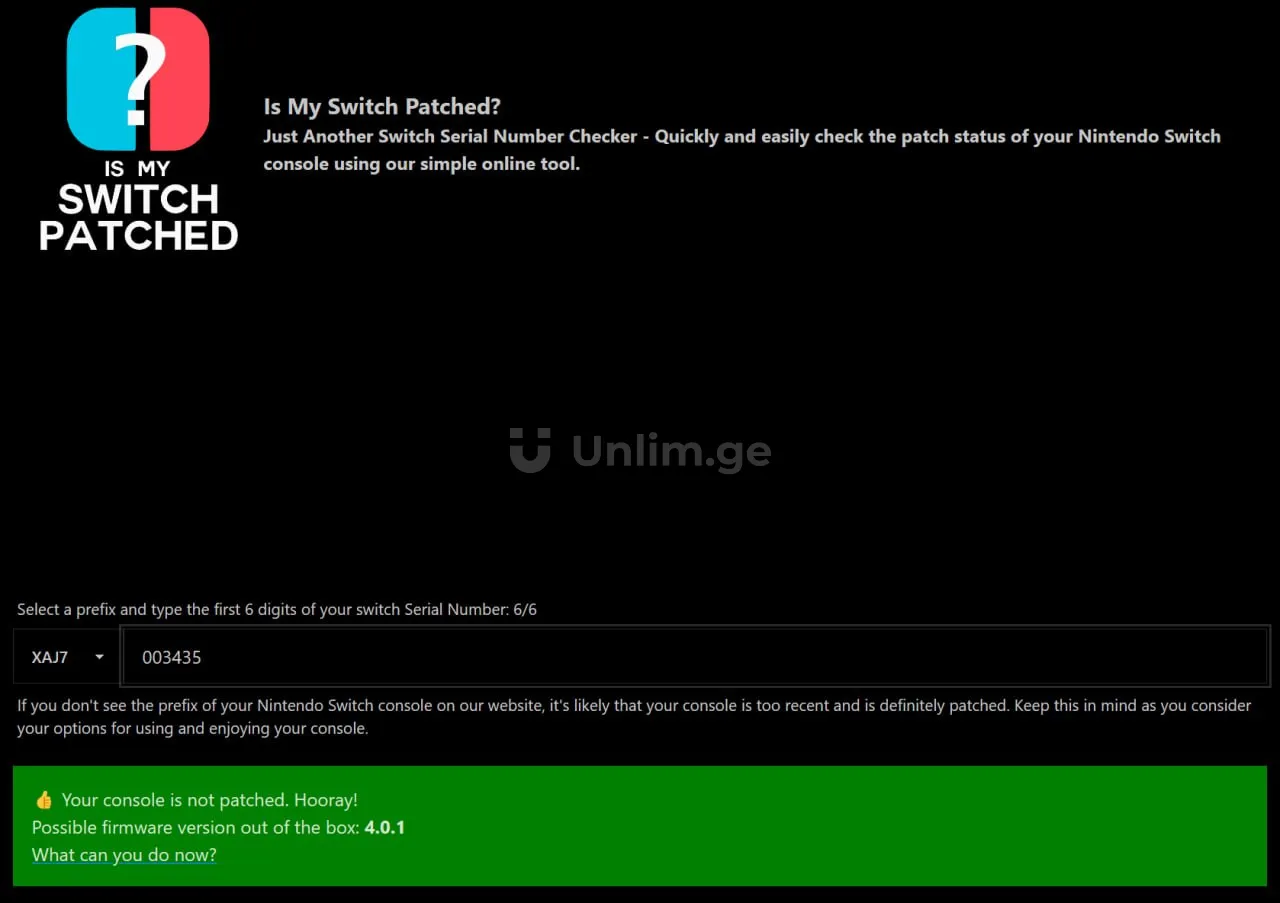Click the "Just Another Switch Serial Number Checker" description

[742, 150]
